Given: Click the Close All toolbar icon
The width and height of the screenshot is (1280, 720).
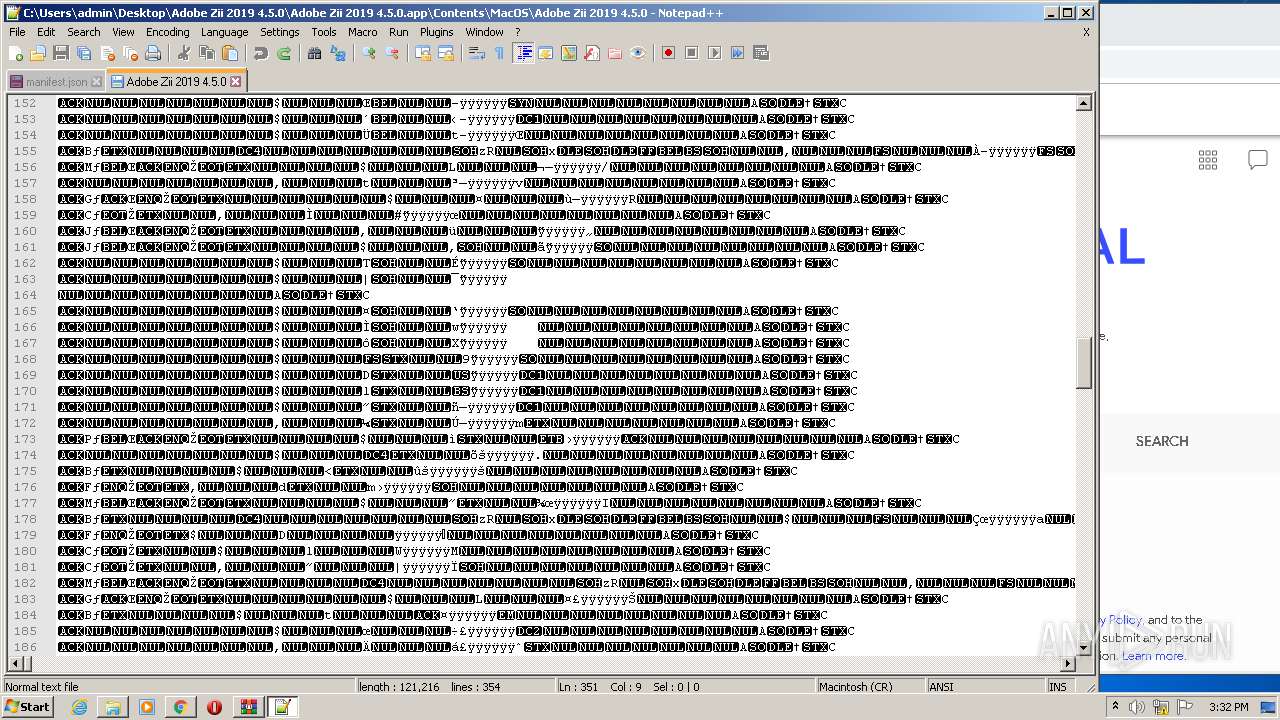Looking at the screenshot, I should 130,53.
